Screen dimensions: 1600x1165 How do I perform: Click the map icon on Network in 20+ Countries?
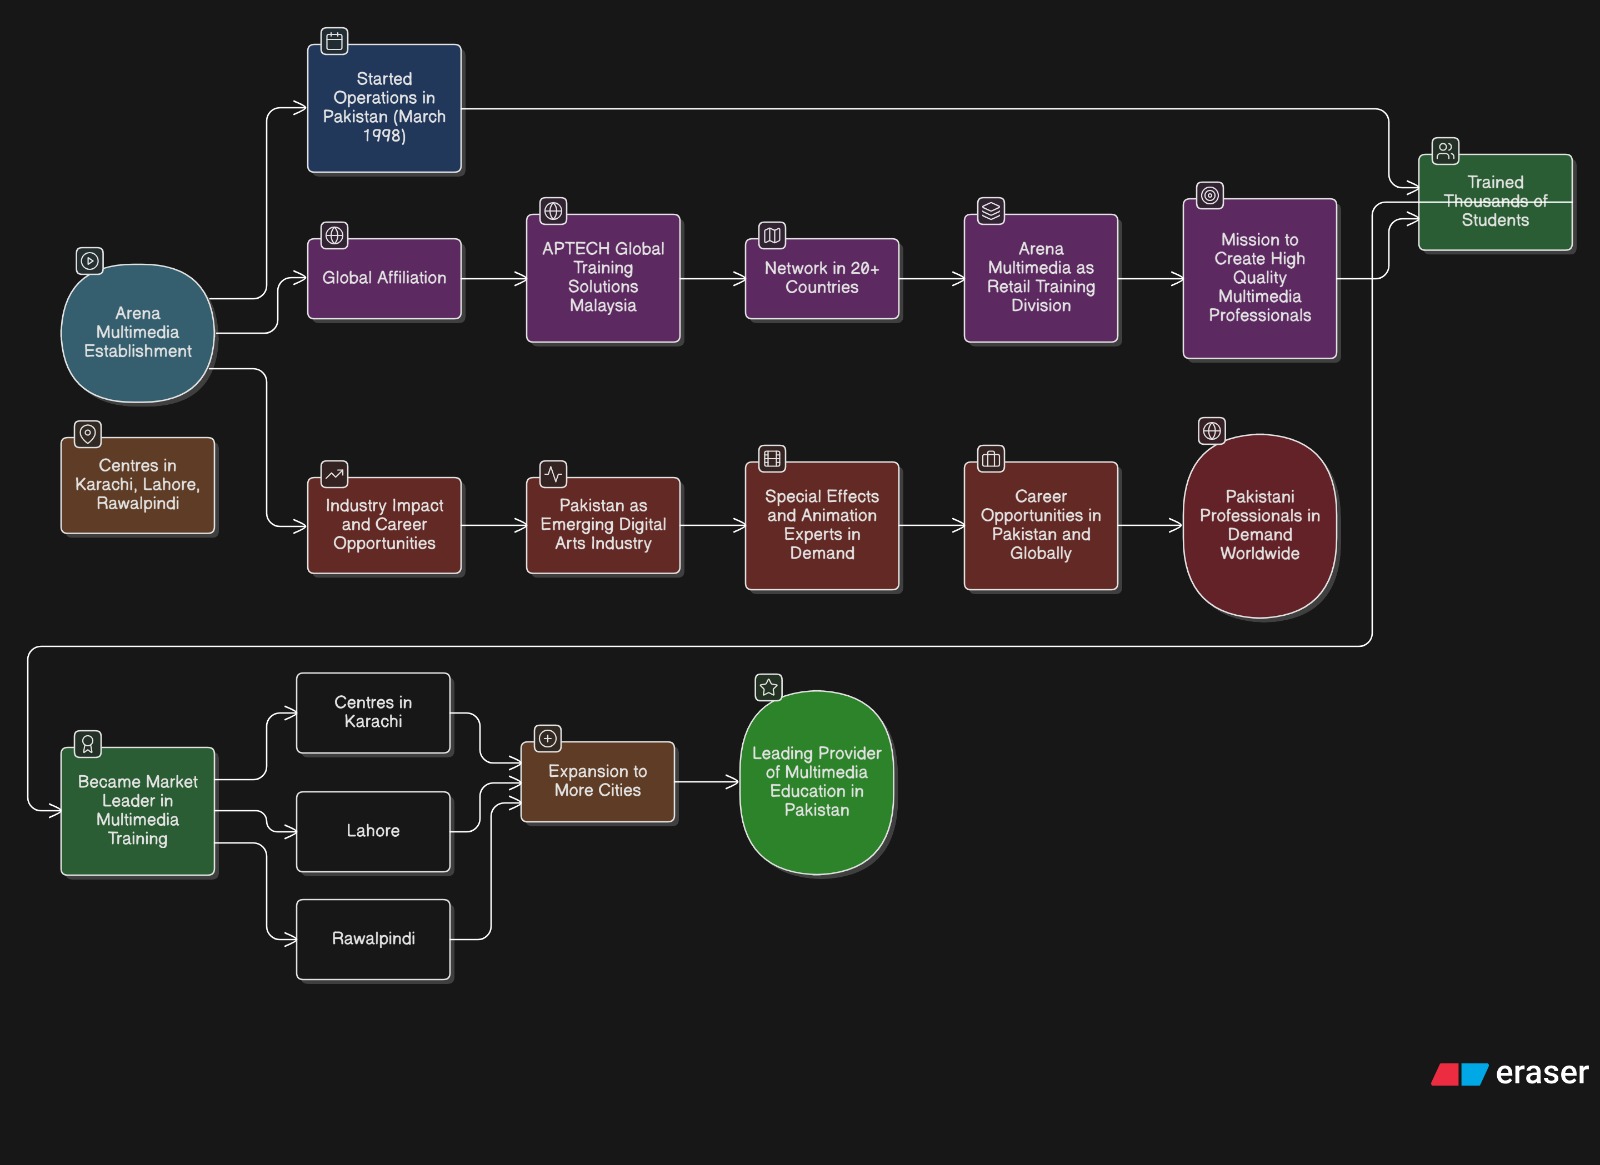point(772,235)
